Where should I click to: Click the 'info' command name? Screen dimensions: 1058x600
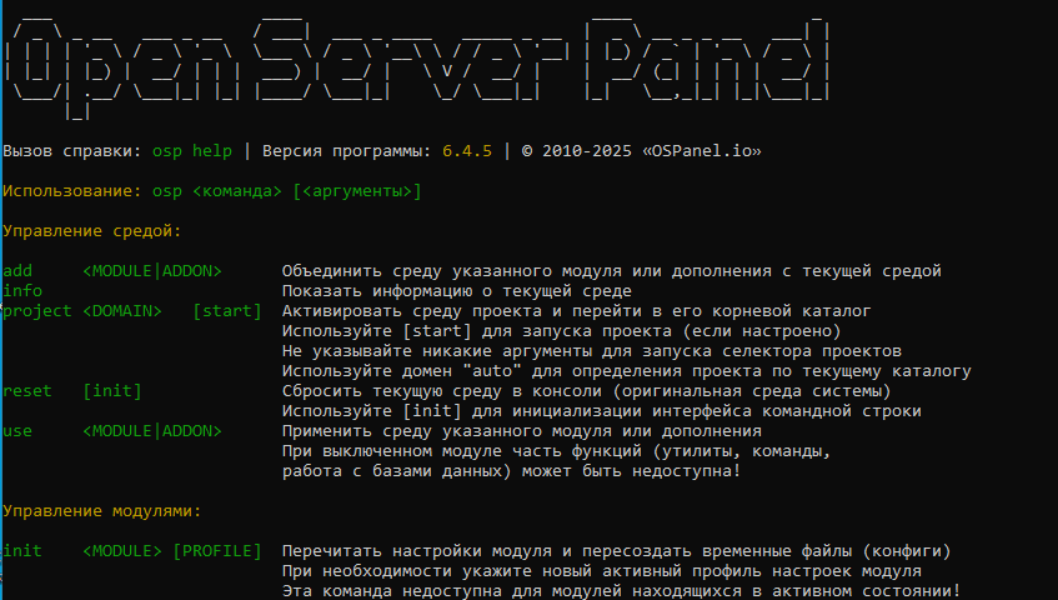point(22,291)
